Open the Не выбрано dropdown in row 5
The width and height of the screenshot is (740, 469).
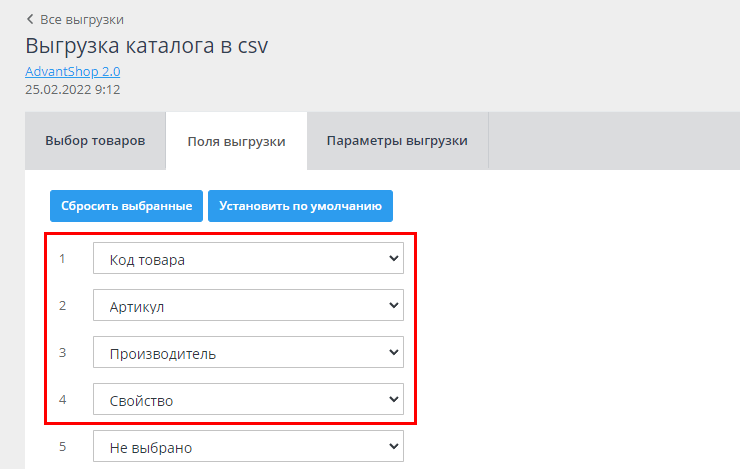(248, 447)
